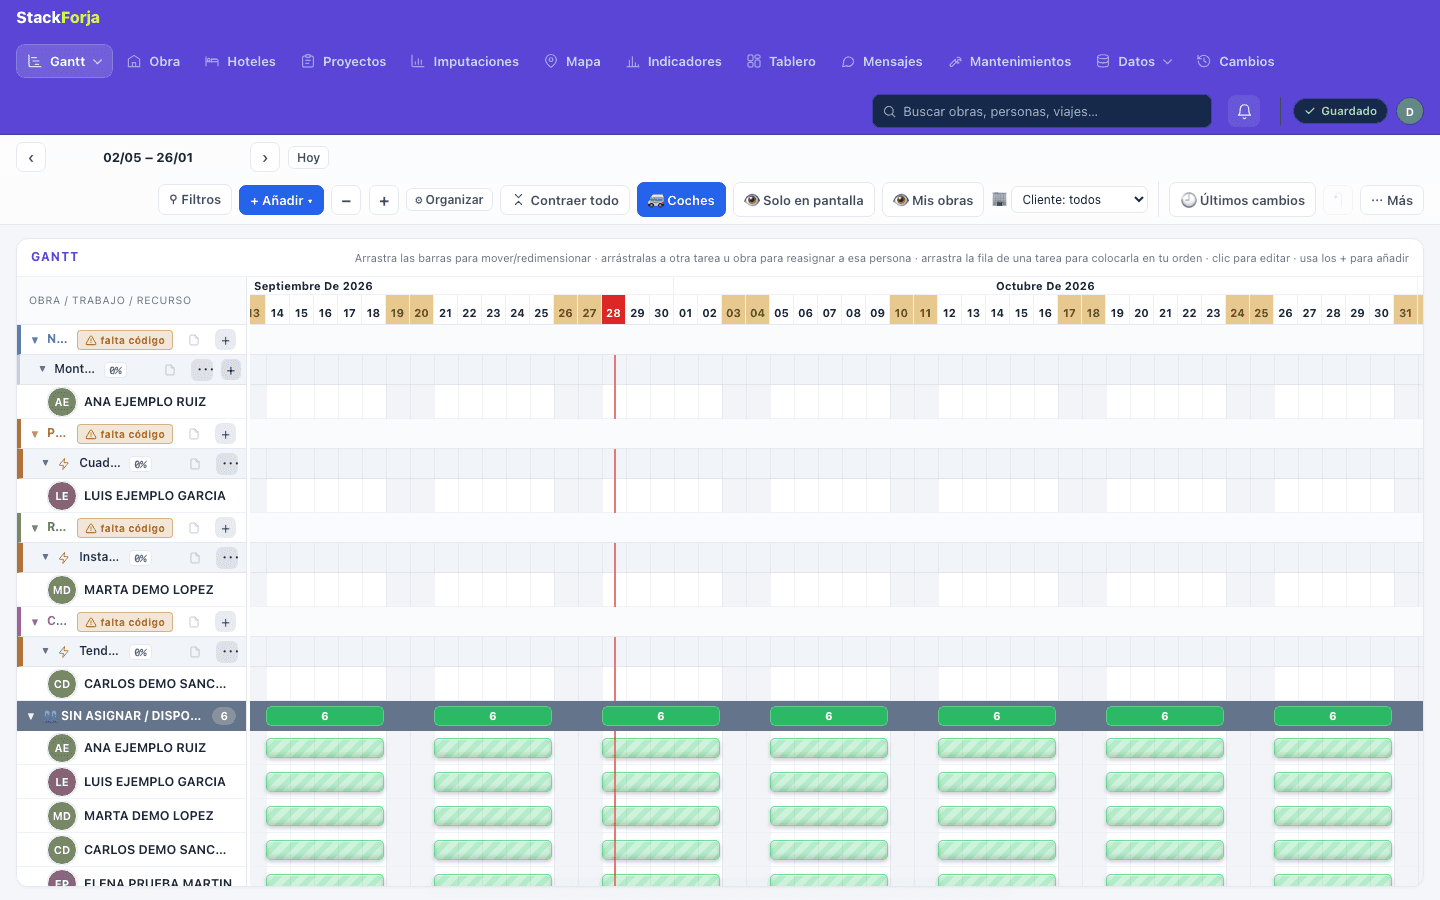Open the Obra tab
The image size is (1440, 900).
[x=154, y=61]
